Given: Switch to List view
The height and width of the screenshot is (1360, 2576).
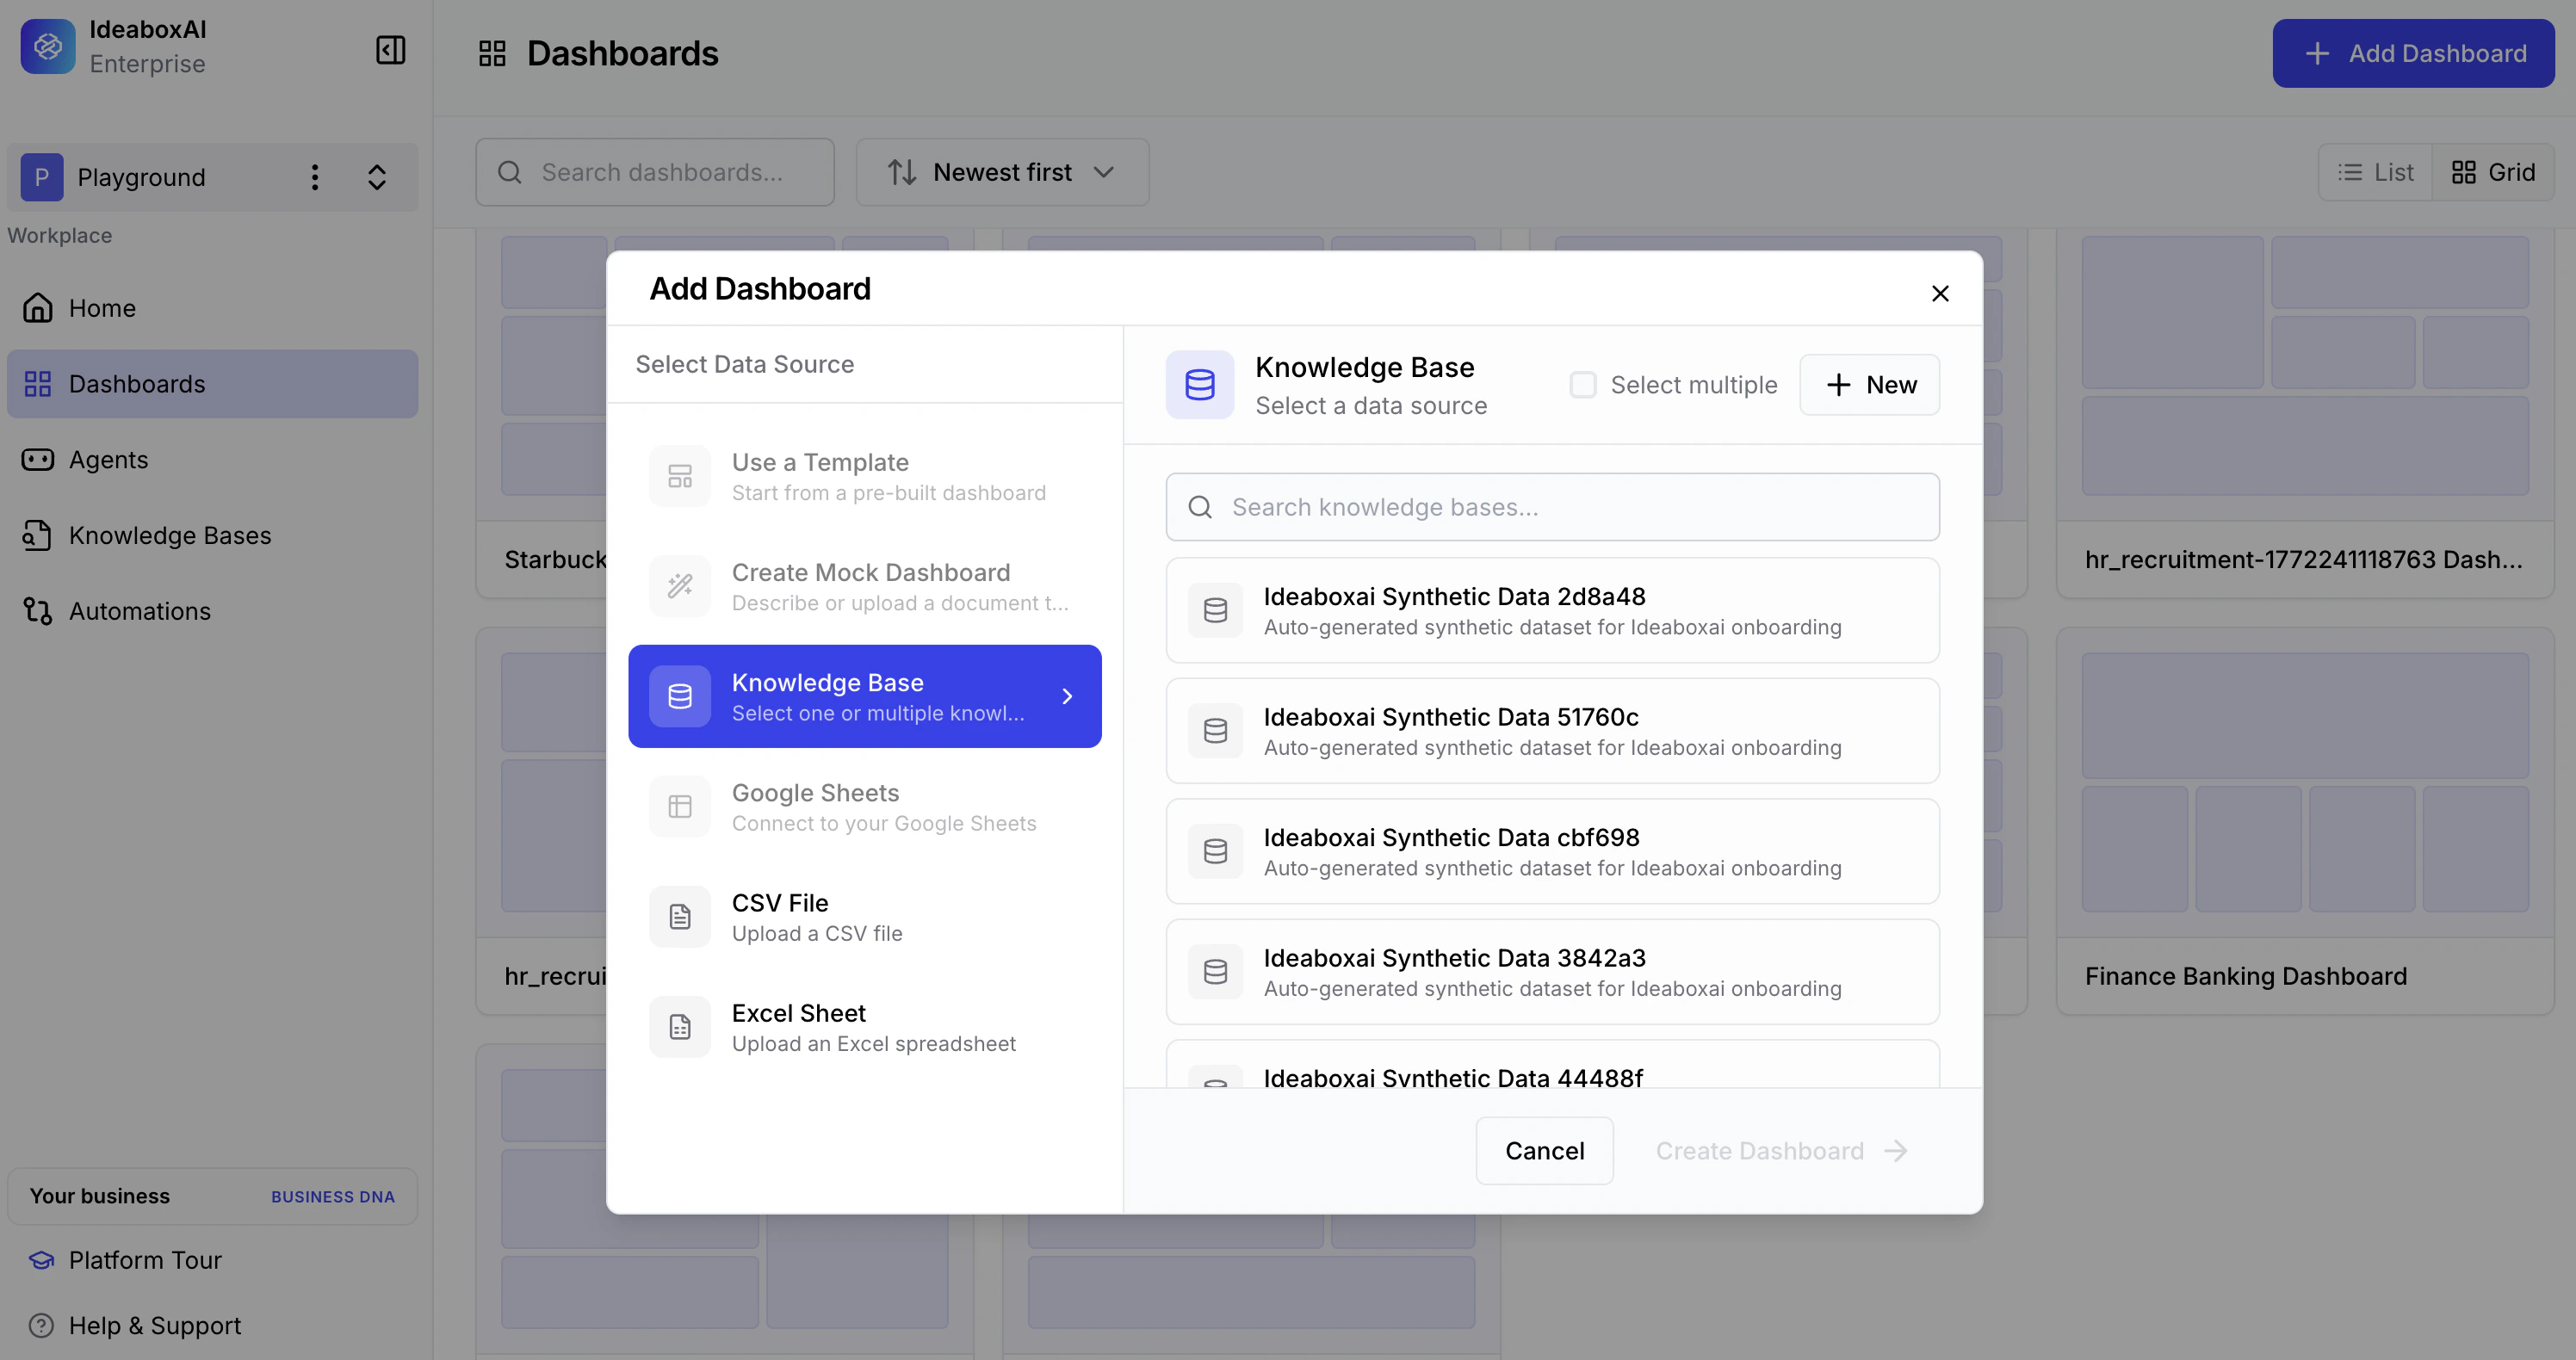Looking at the screenshot, I should 2376,172.
